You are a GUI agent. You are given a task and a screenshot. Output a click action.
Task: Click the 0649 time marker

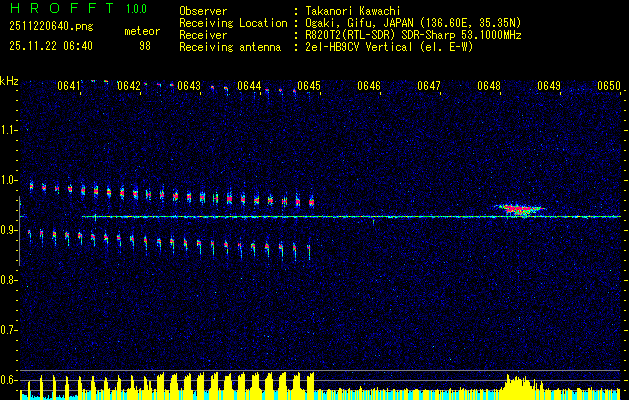click(549, 86)
